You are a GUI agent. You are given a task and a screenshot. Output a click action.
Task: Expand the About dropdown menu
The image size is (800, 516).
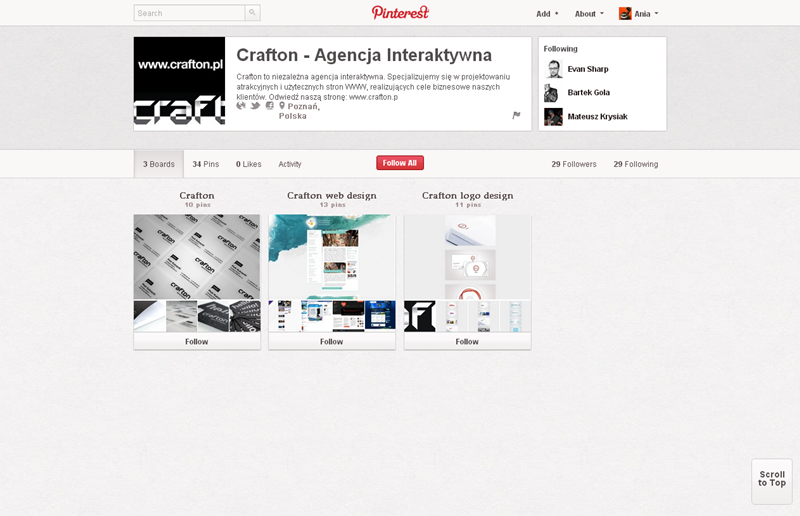[589, 14]
